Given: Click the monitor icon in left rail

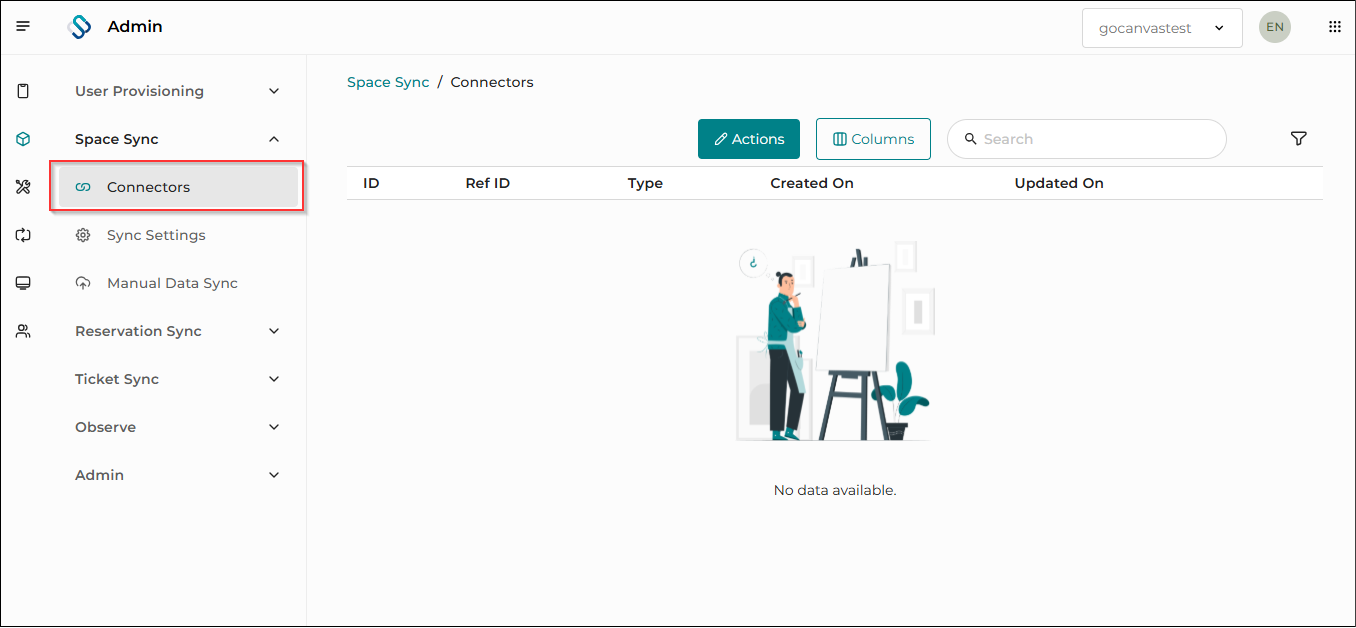Looking at the screenshot, I should coord(23,283).
